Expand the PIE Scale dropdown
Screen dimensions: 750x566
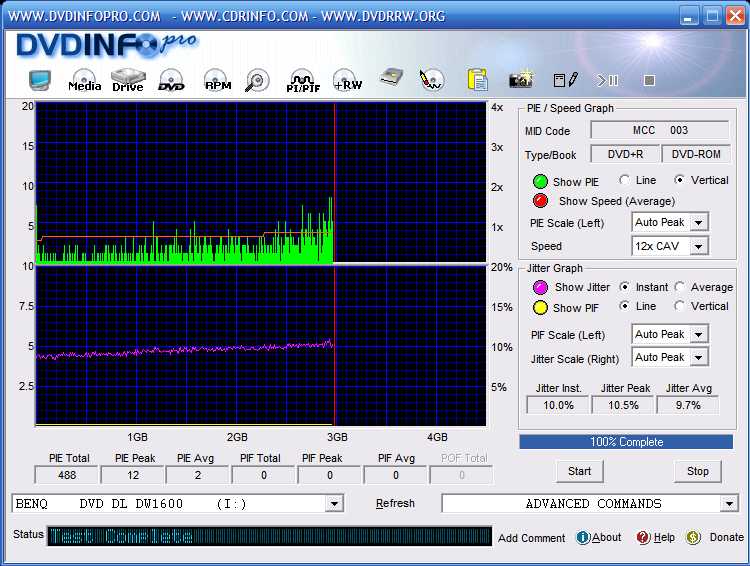point(698,222)
